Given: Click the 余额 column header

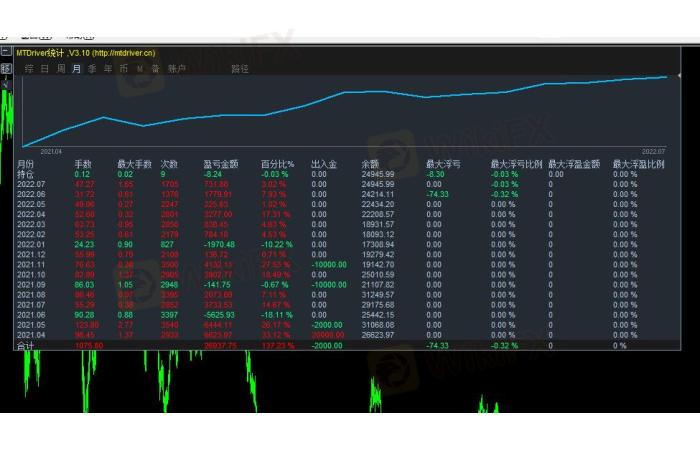Looking at the screenshot, I should [x=370, y=164].
